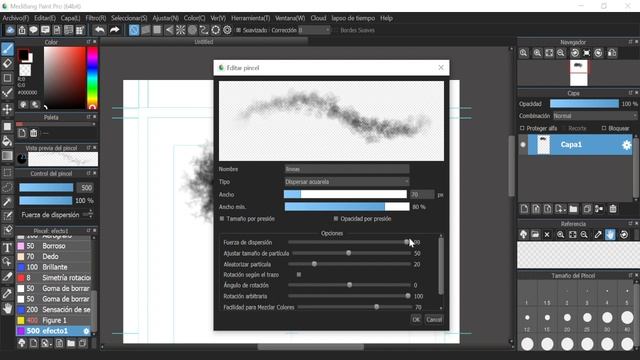Select the Eraser tool

coord(7,64)
